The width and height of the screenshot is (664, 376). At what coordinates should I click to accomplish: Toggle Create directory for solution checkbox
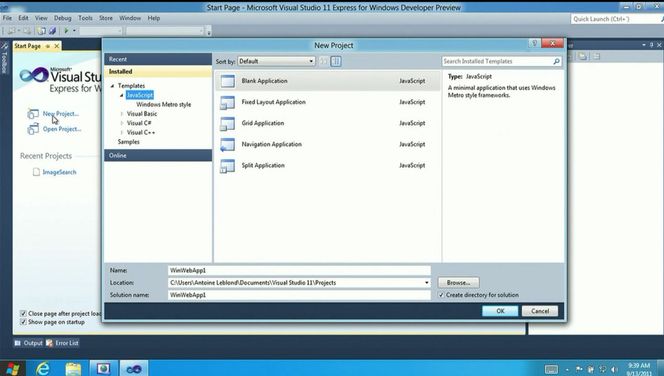tap(441, 295)
